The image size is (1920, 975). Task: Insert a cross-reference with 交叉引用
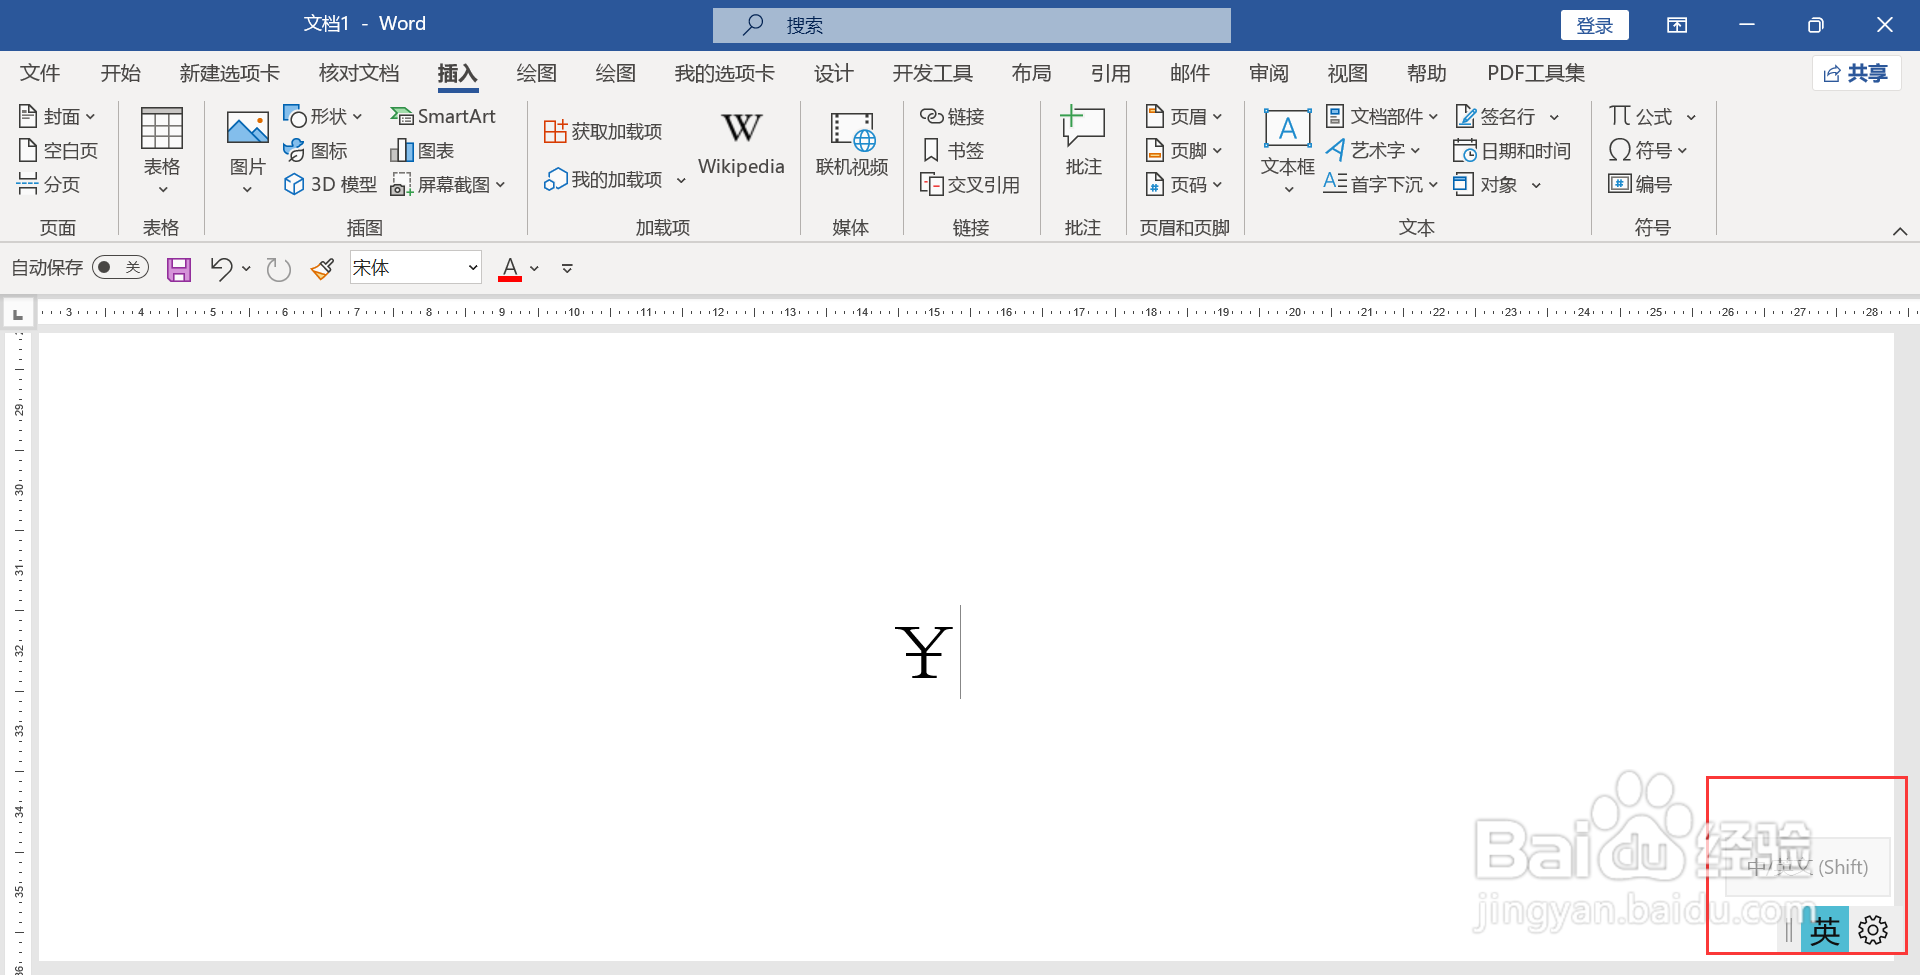[x=969, y=184]
